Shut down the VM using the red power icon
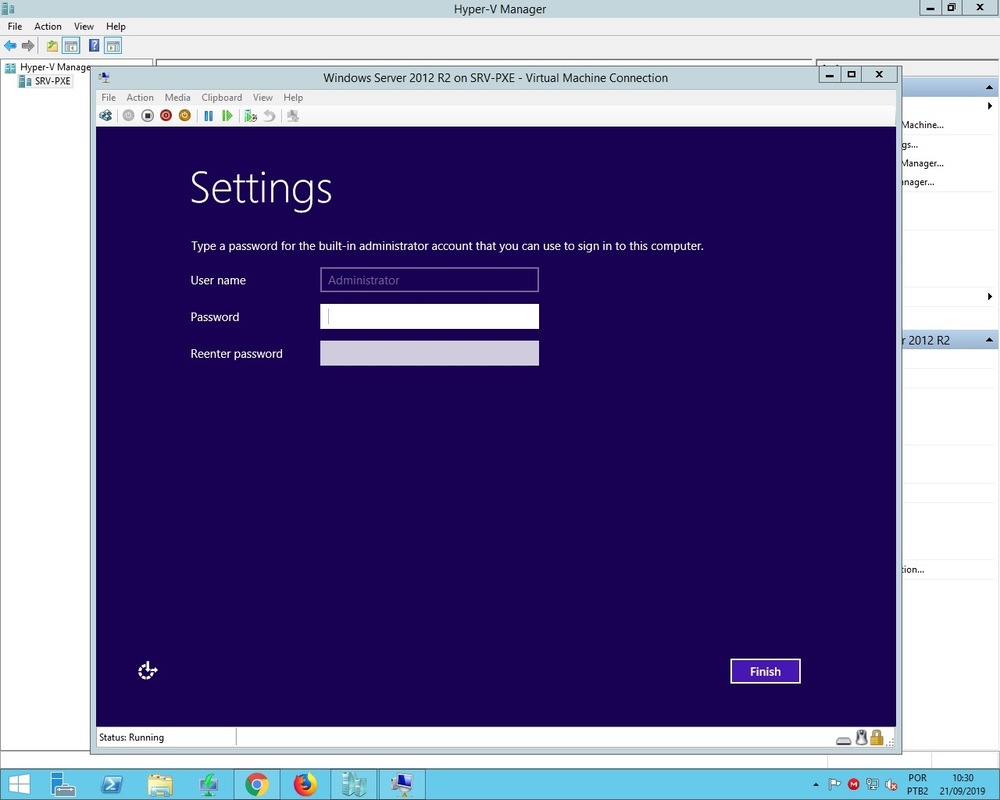Image resolution: width=1000 pixels, height=800 pixels. (x=166, y=115)
